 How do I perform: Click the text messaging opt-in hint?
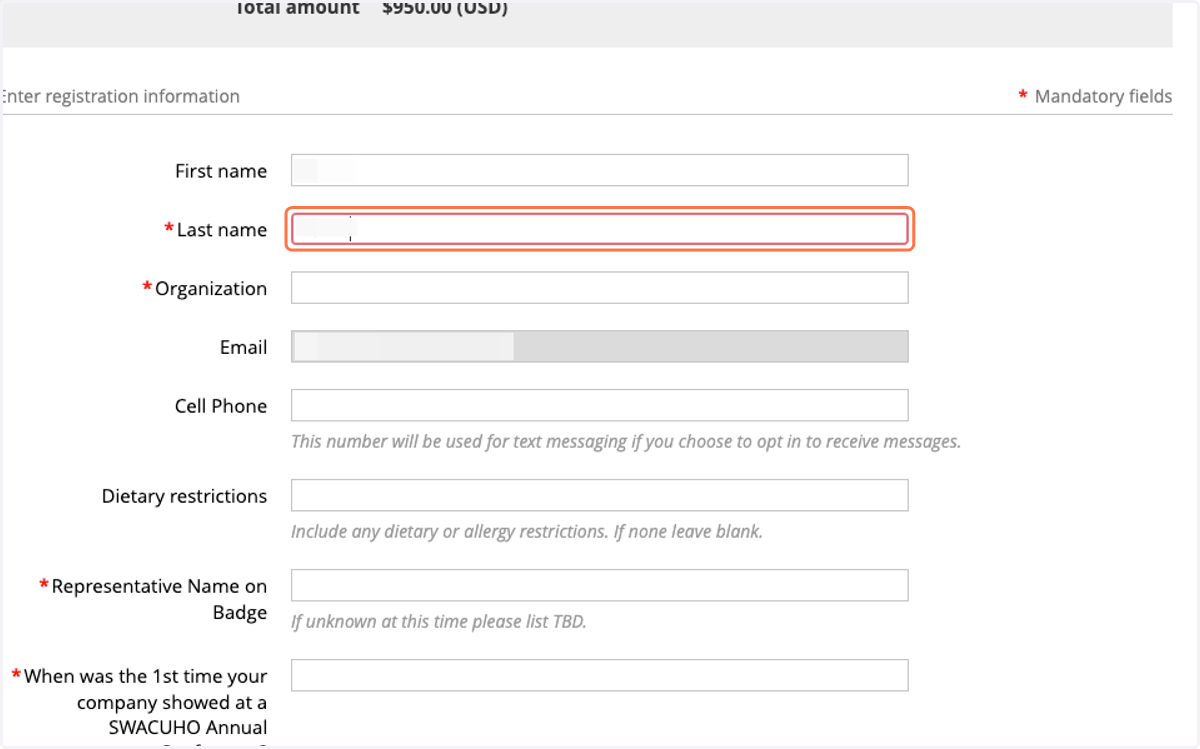pyautogui.click(x=626, y=441)
